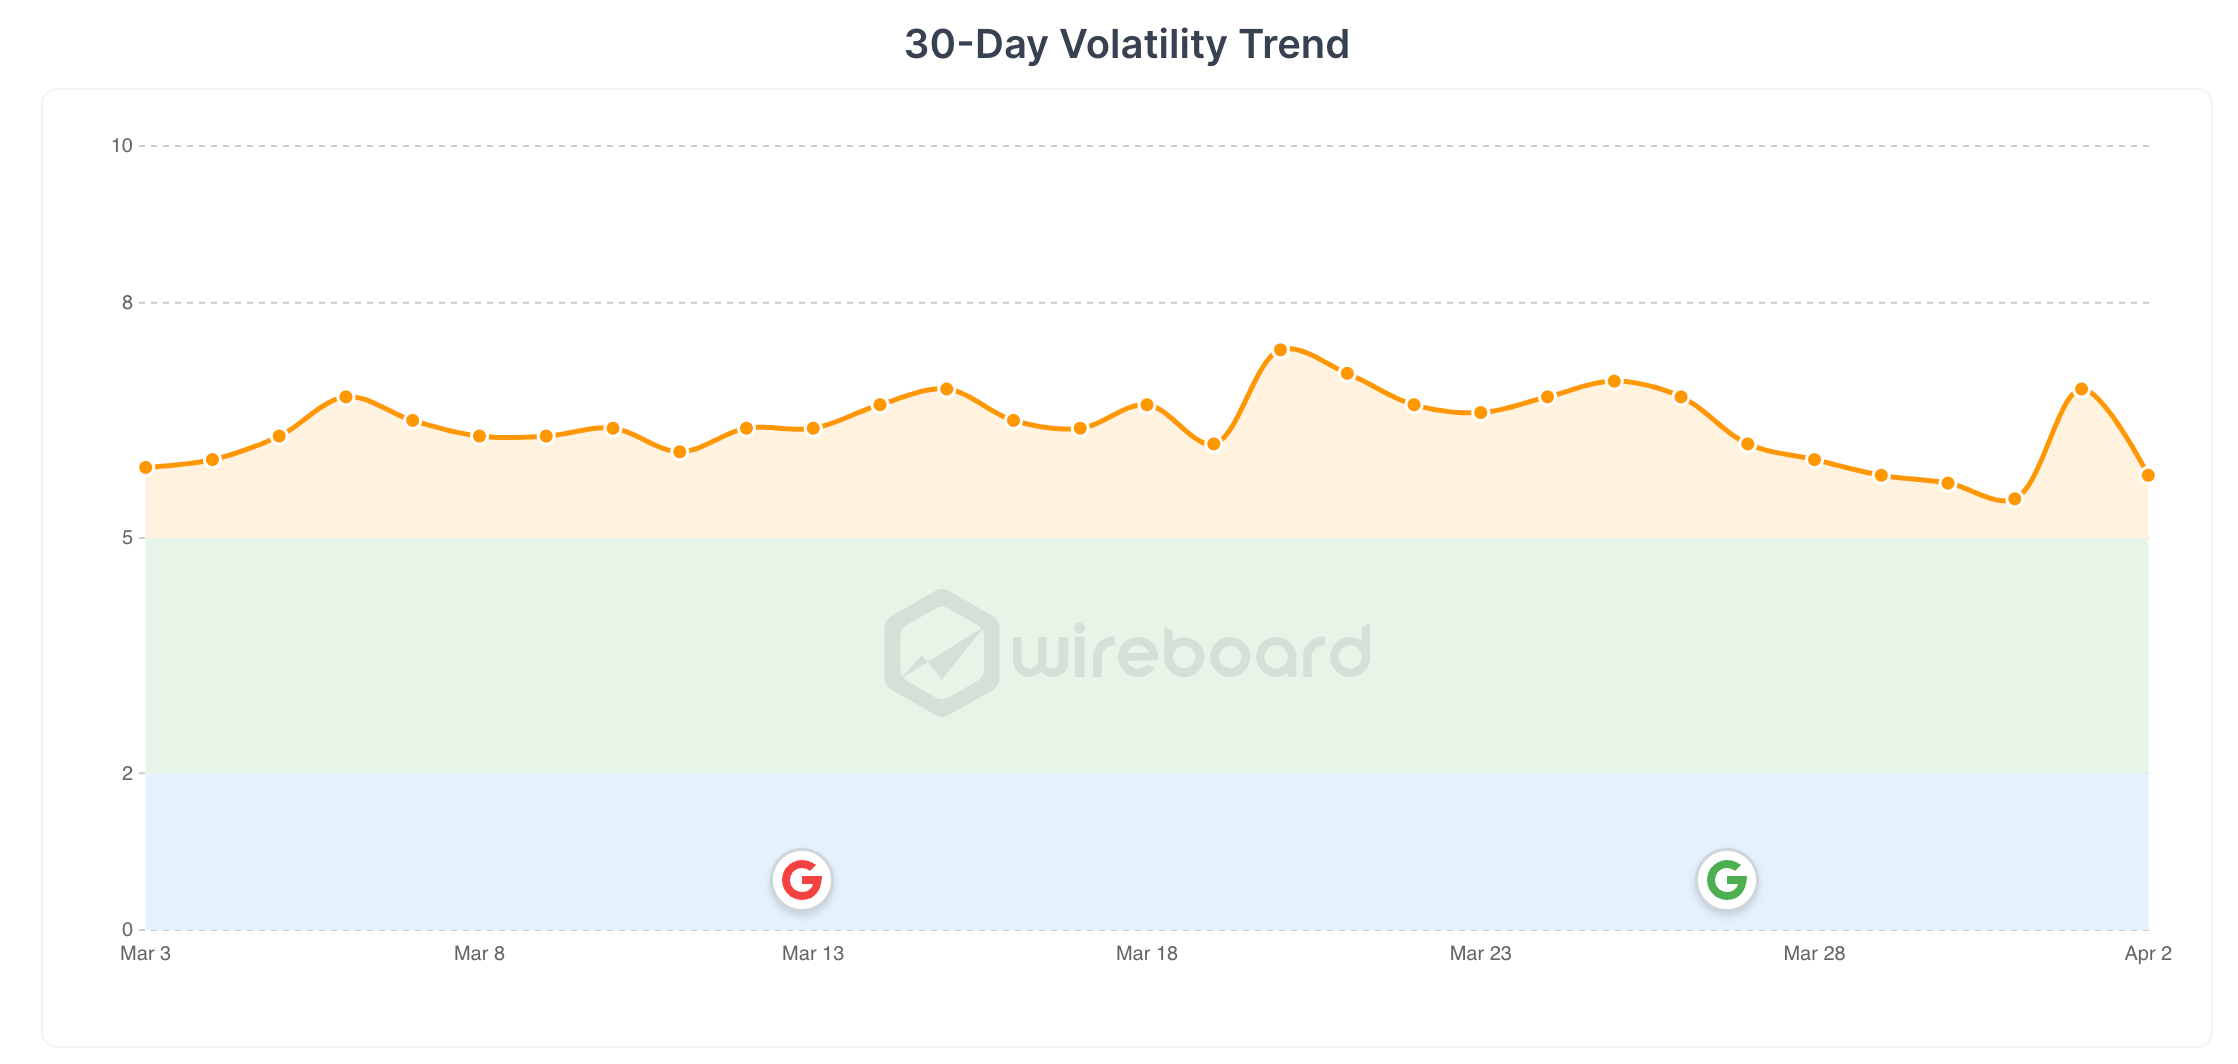Screen dimensions: 2238x1064
Task: Select the highest peak data point
Action: point(1281,350)
